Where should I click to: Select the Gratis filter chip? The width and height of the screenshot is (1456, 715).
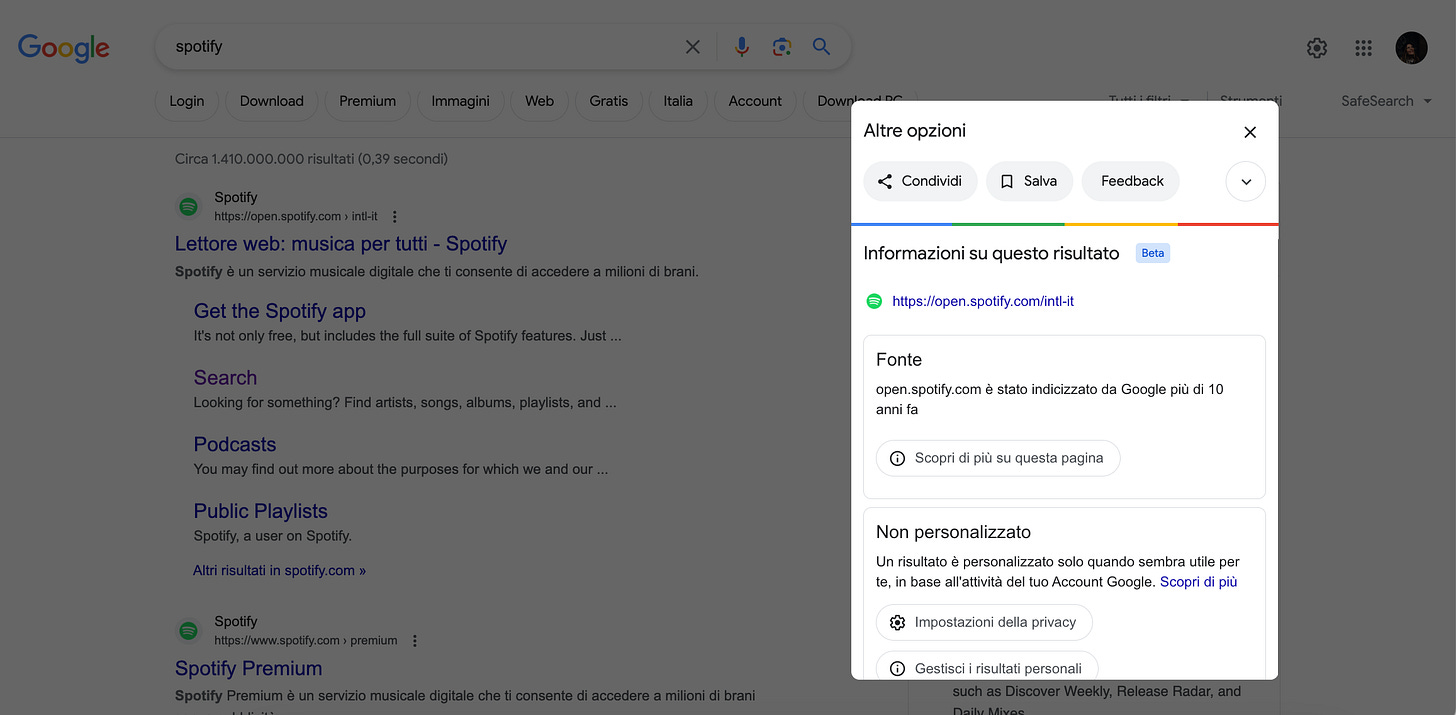609,101
